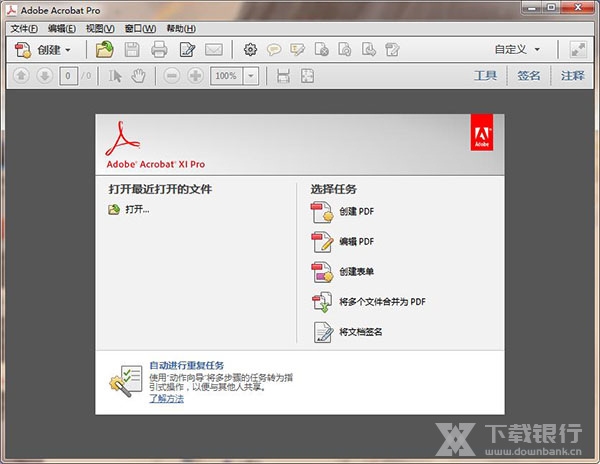The width and height of the screenshot is (600, 464).
Task: Open Preferences with the gear icon
Action: (x=250, y=50)
